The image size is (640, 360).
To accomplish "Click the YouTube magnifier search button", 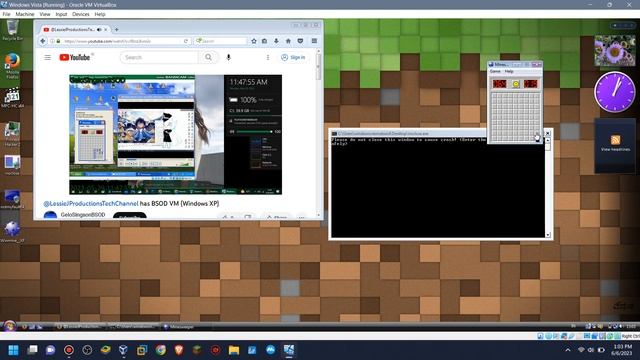I will coord(208,58).
